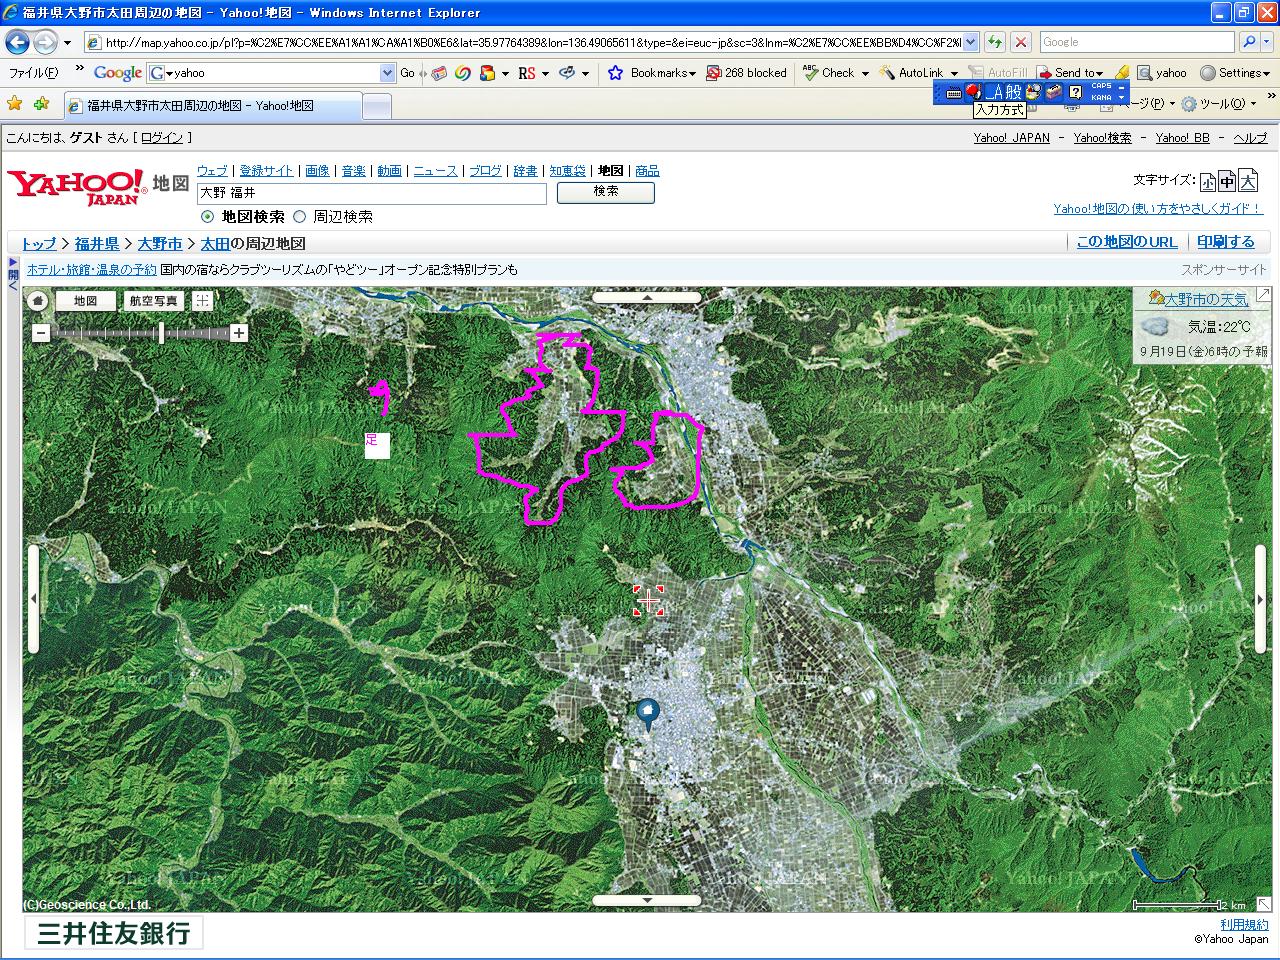Click the spell Check toolbar button
Image resolution: width=1280 pixels, height=960 pixels.
click(x=829, y=72)
